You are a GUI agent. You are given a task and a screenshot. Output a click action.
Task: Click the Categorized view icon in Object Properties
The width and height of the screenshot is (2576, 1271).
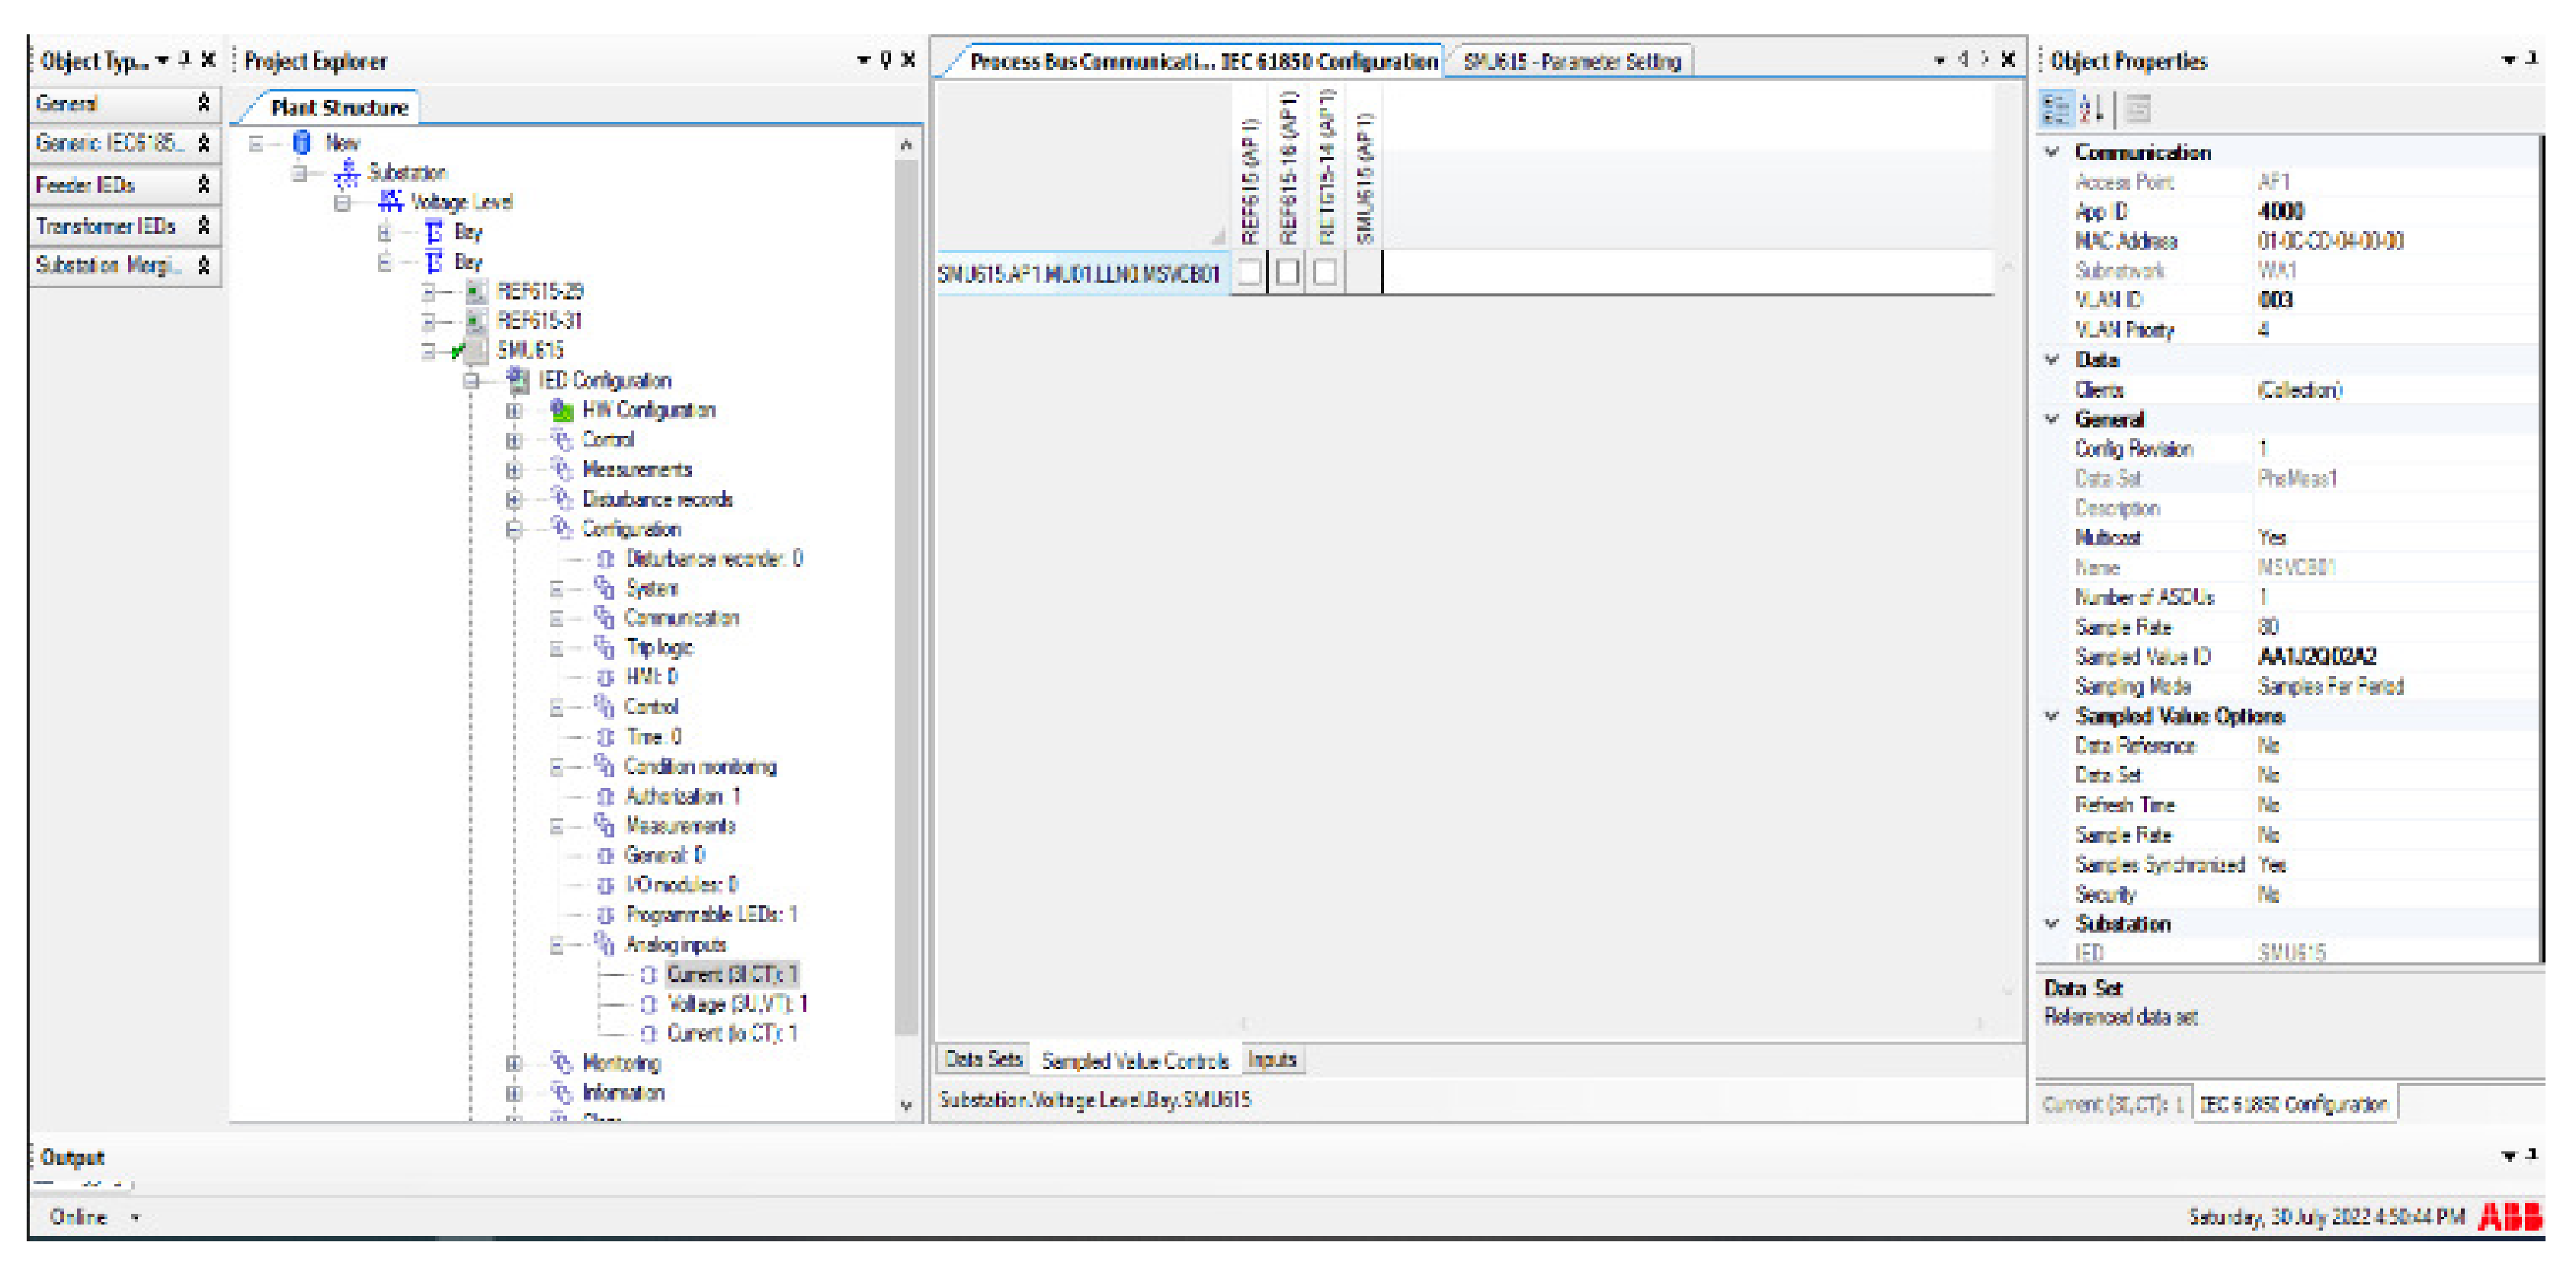click(2056, 109)
